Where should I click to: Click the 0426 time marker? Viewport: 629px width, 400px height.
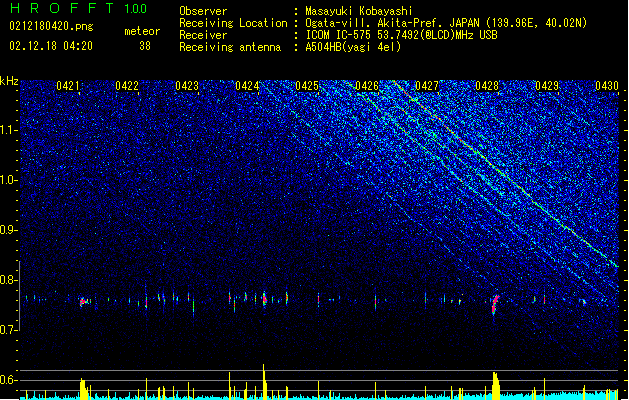click(x=367, y=86)
